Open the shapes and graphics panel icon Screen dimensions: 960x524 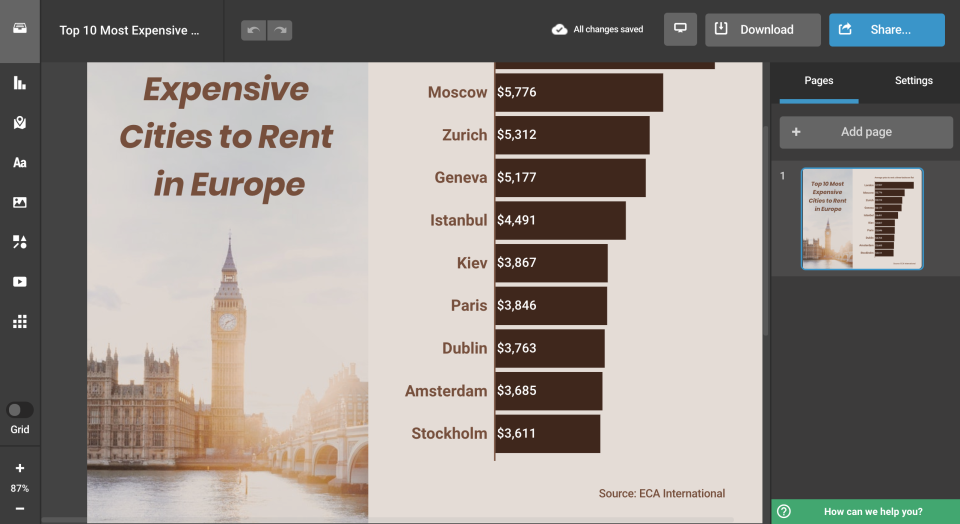[x=20, y=242]
